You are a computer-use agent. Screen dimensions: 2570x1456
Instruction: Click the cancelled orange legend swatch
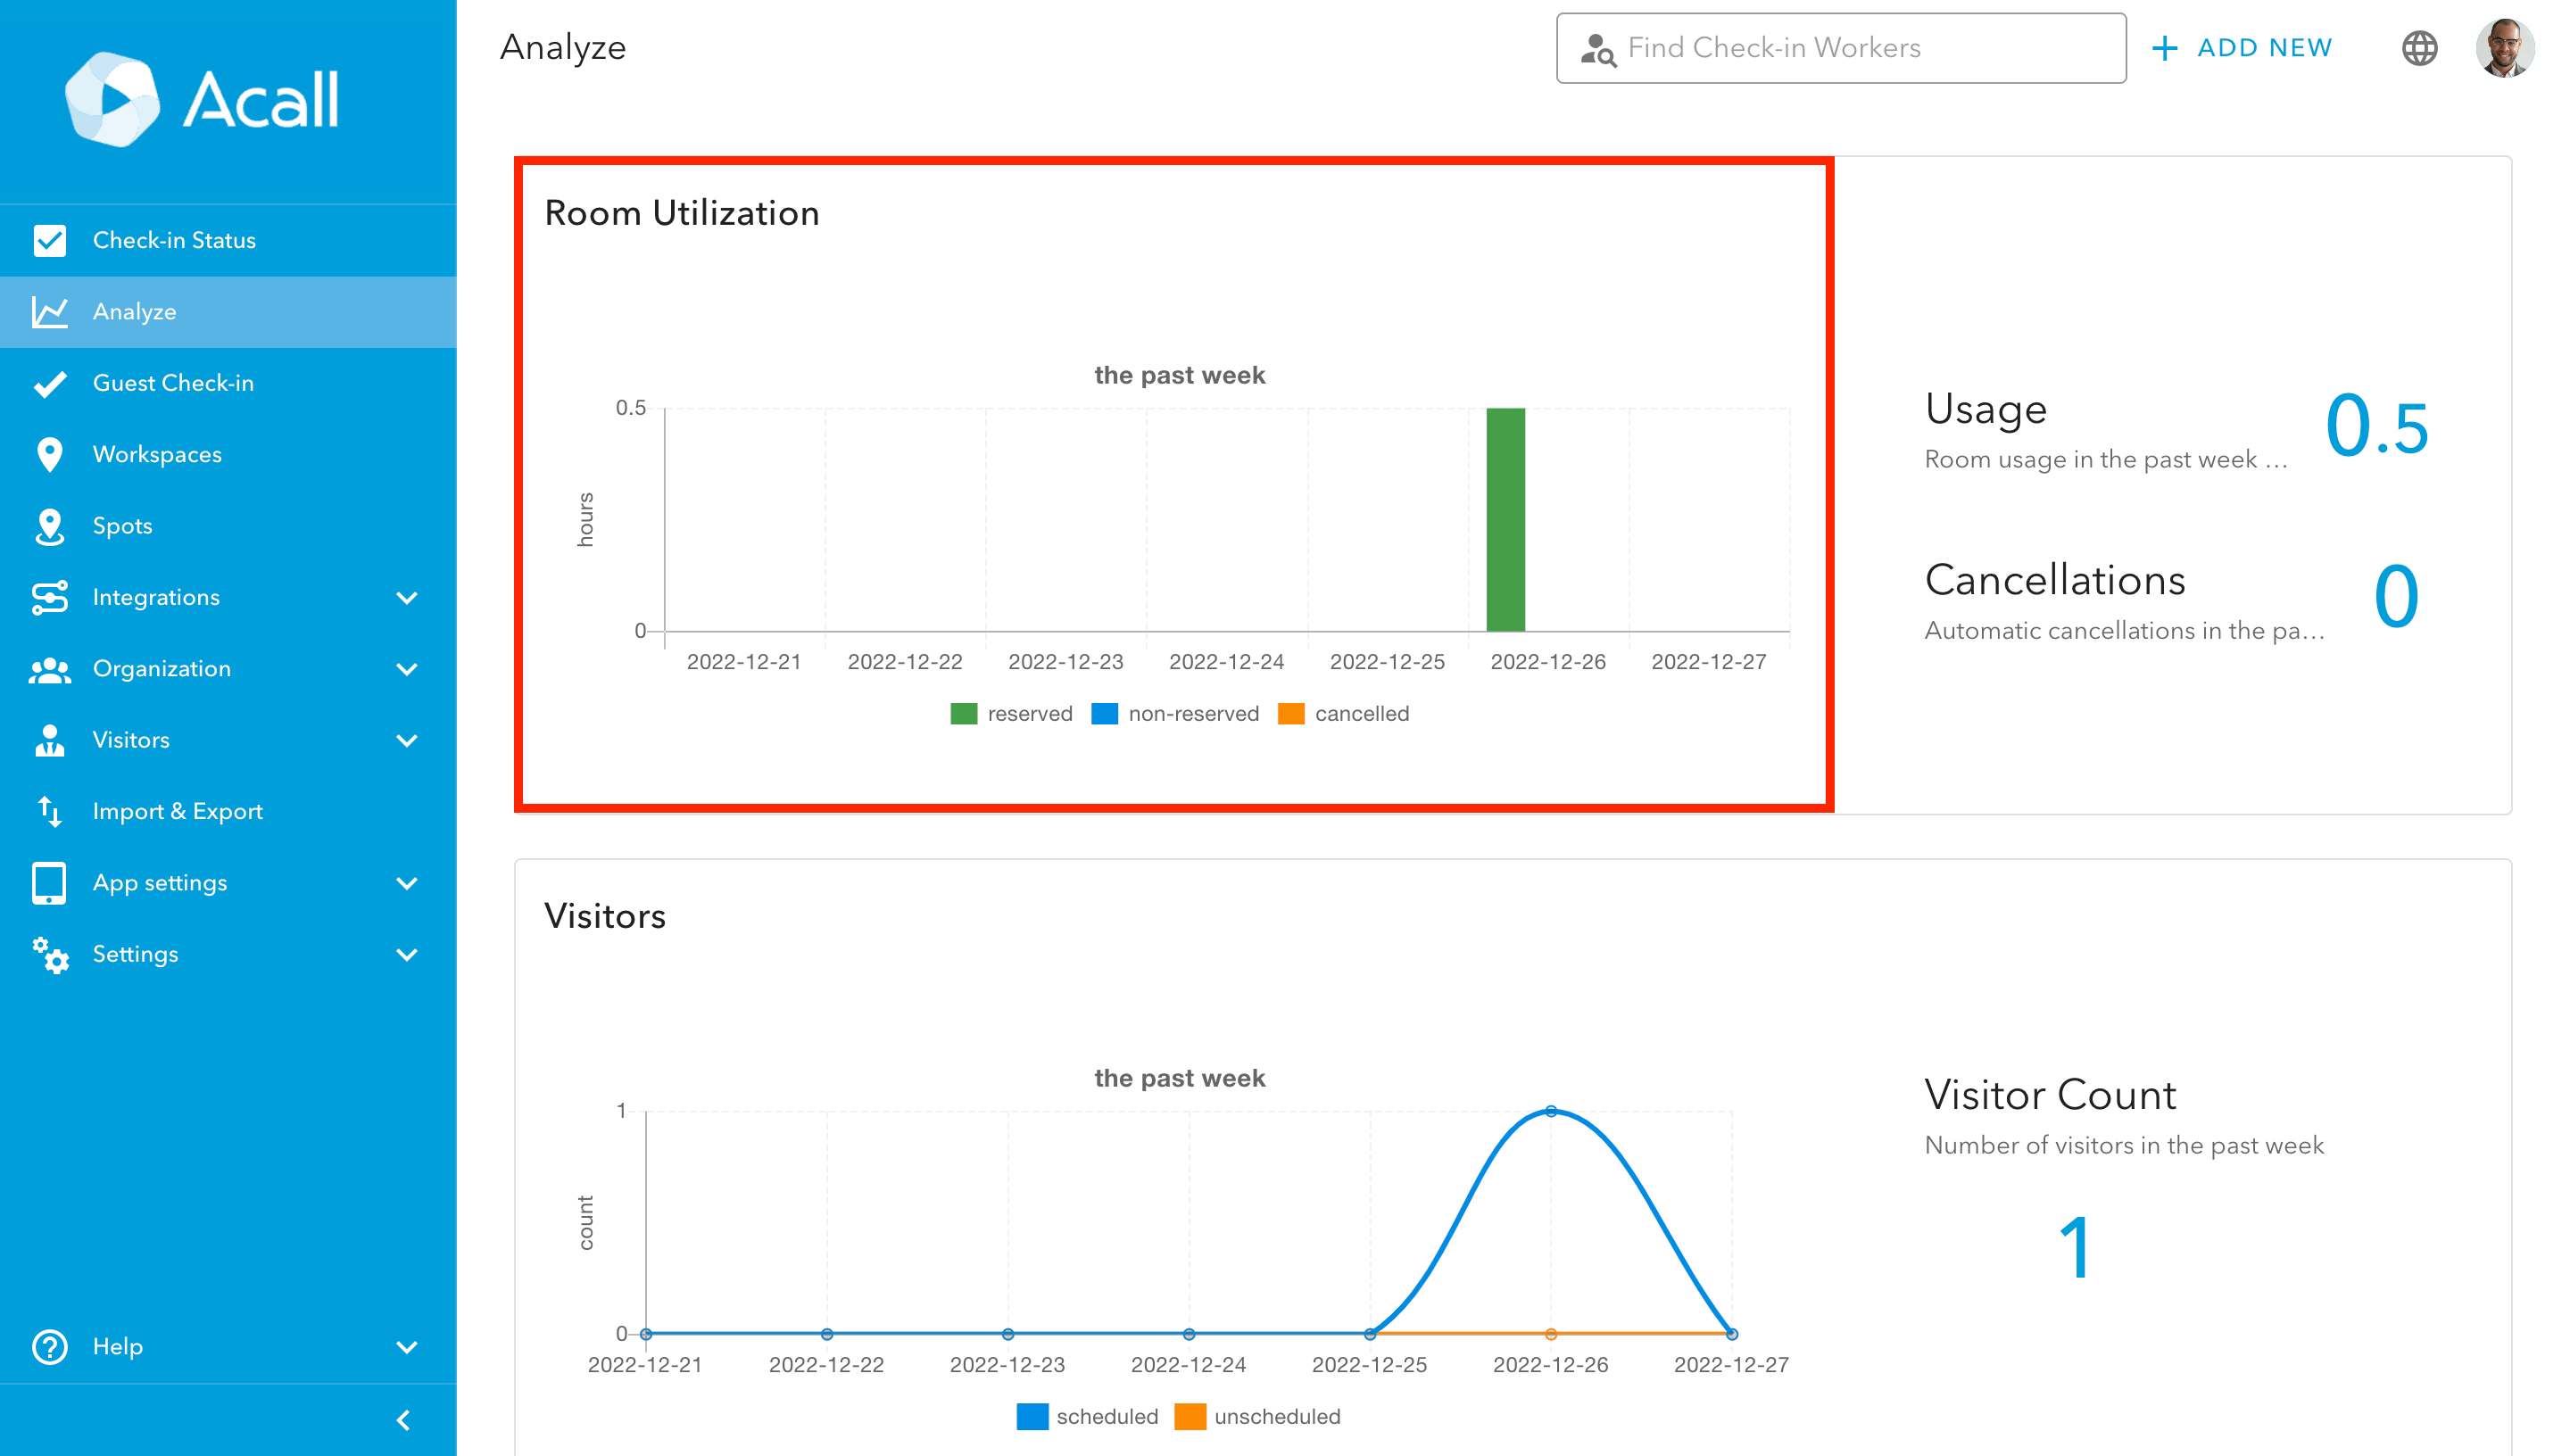(1291, 714)
